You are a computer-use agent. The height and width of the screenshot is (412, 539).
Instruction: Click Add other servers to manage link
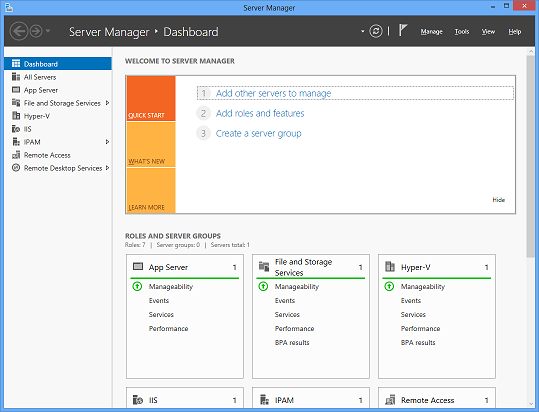click(273, 93)
